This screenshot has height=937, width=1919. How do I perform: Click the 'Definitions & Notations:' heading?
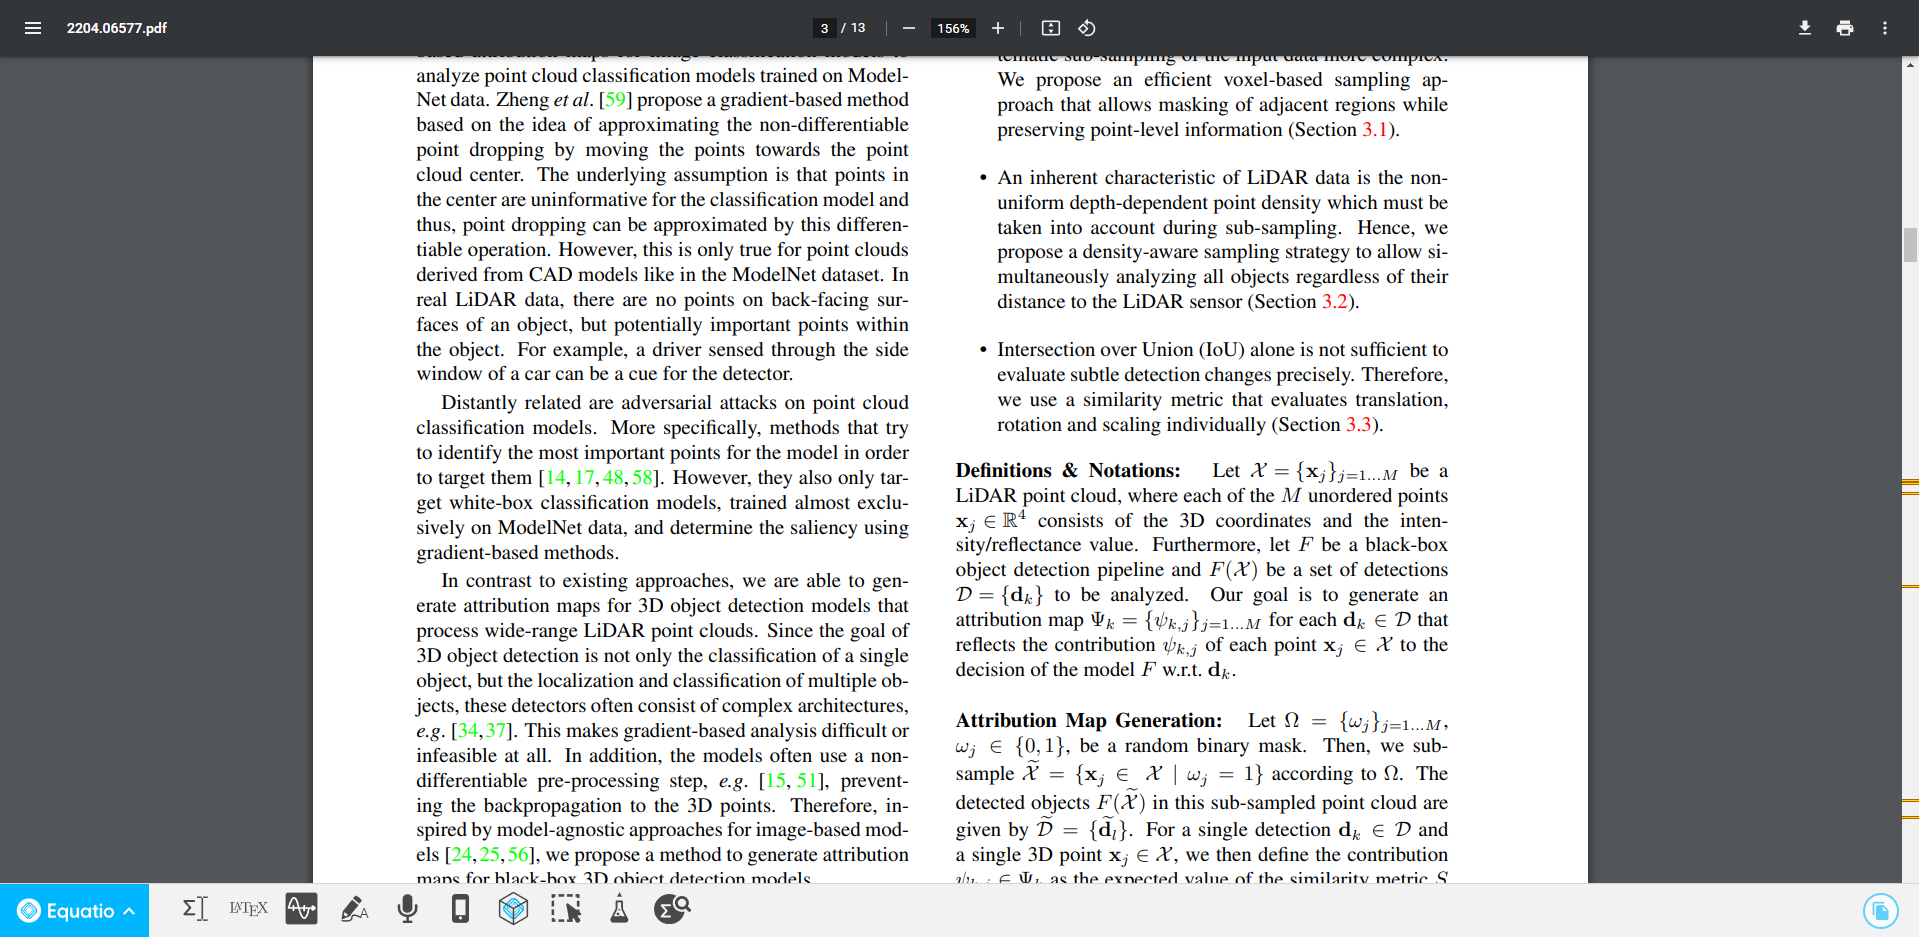point(1068,471)
